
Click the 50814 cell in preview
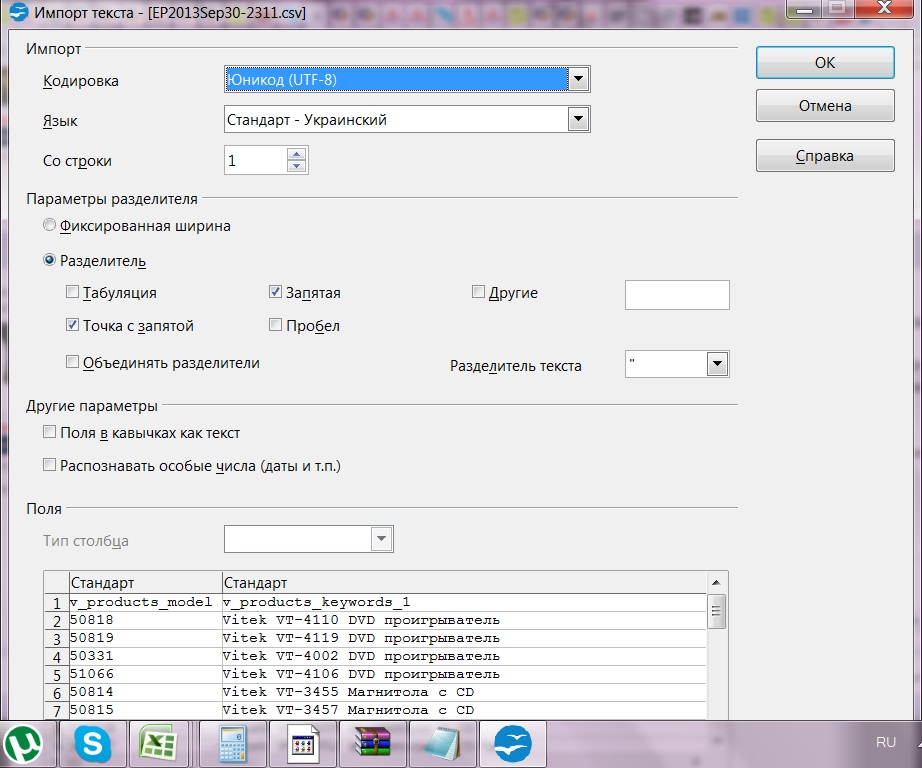tap(145, 692)
